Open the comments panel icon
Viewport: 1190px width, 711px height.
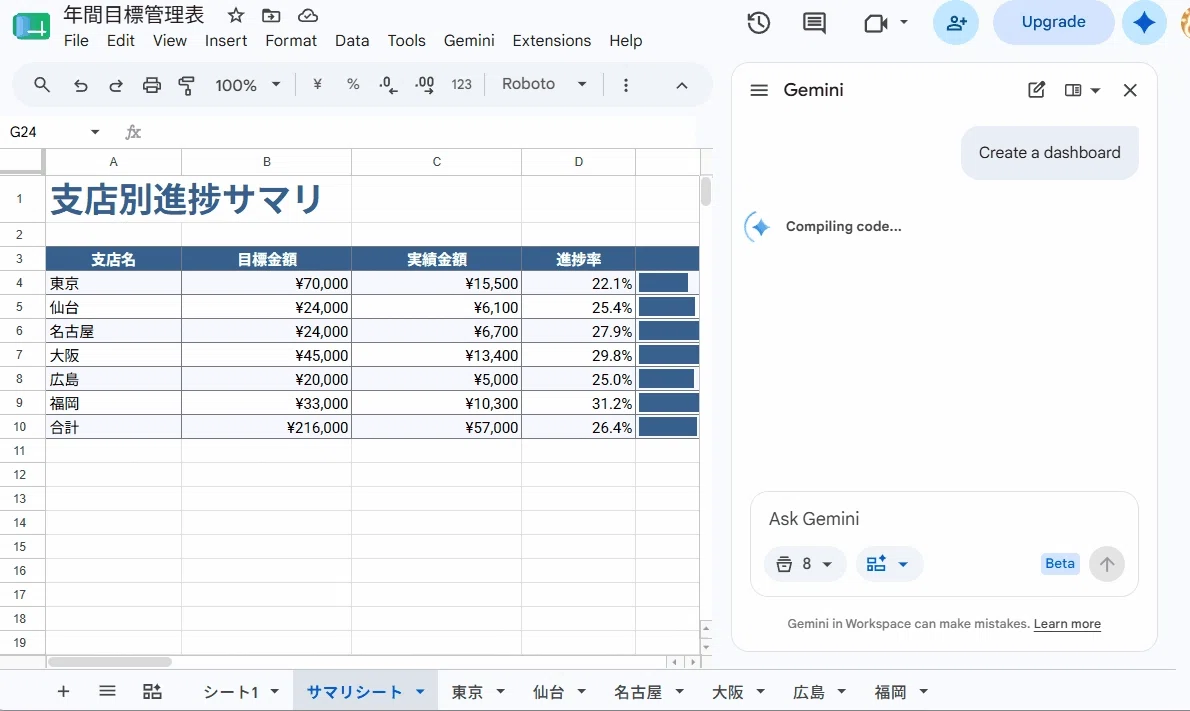pyautogui.click(x=814, y=23)
